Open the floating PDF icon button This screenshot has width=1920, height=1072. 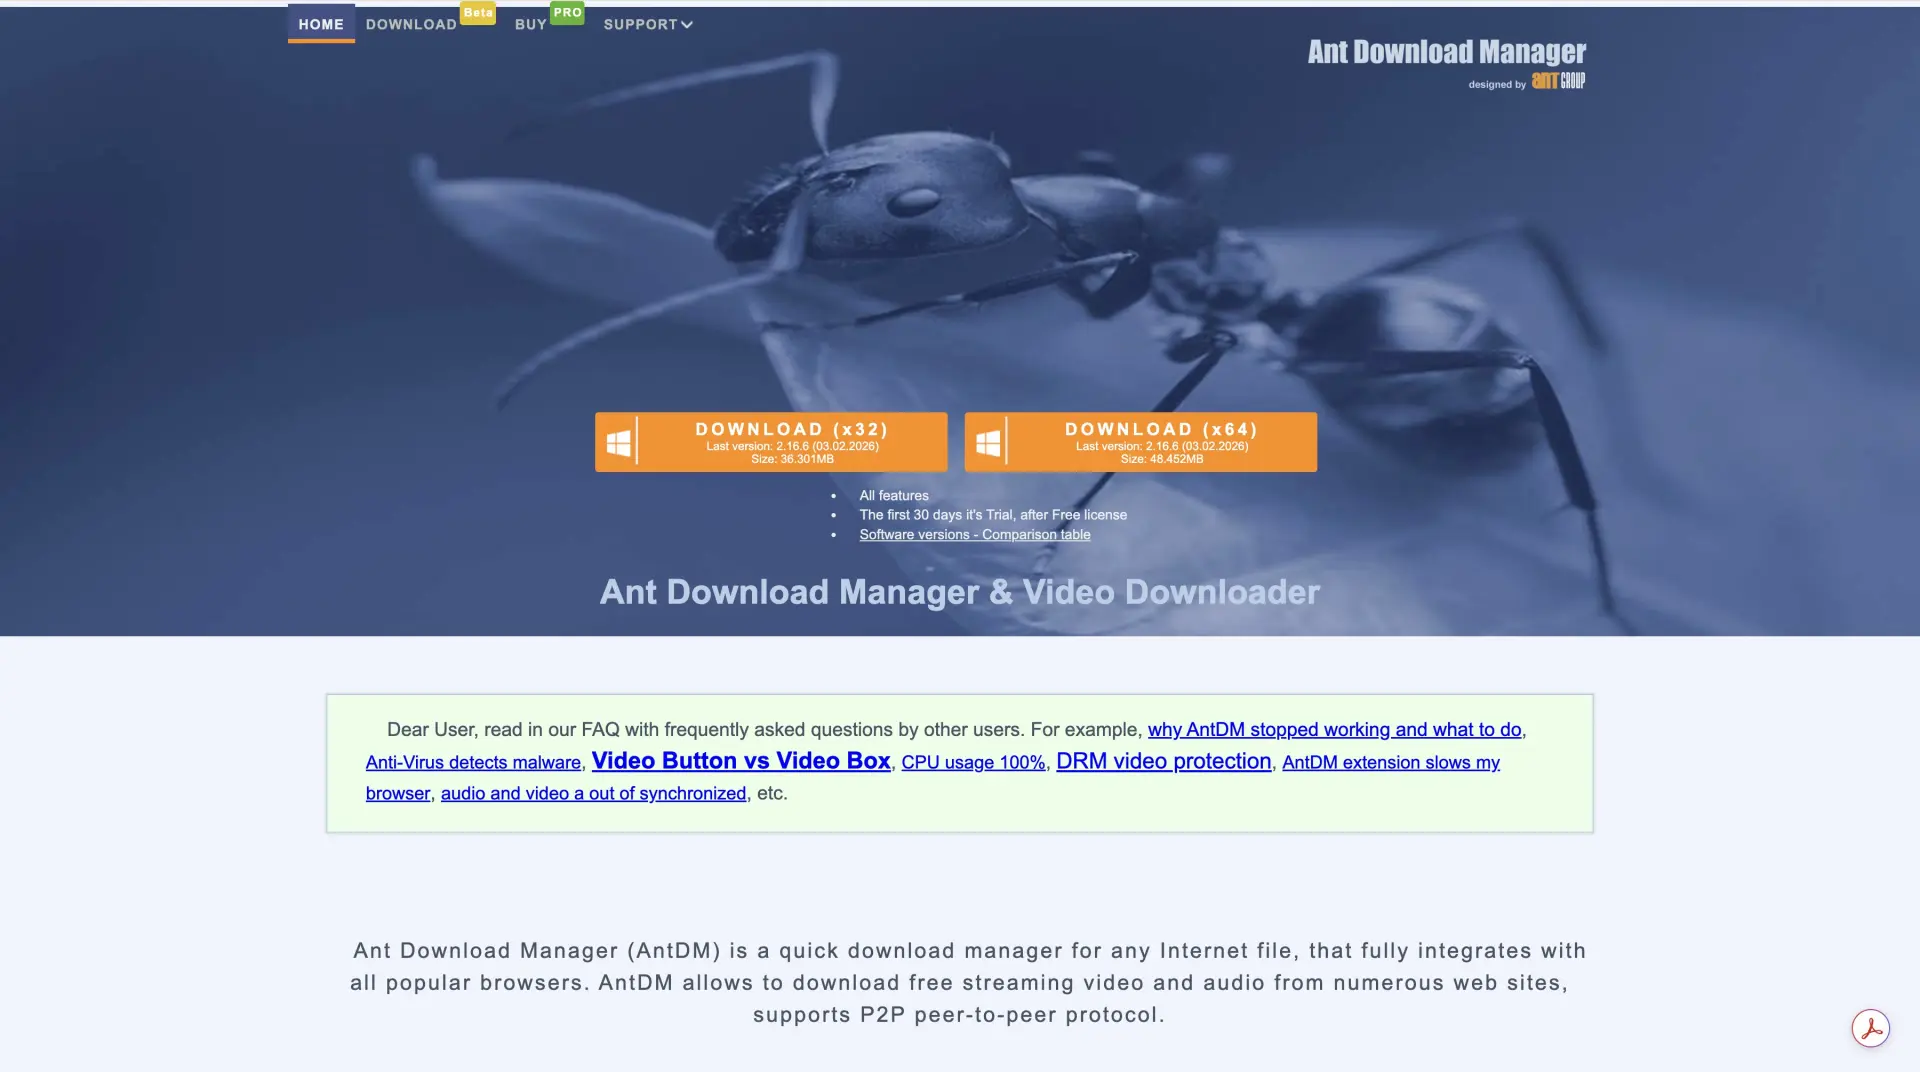tap(1870, 1028)
